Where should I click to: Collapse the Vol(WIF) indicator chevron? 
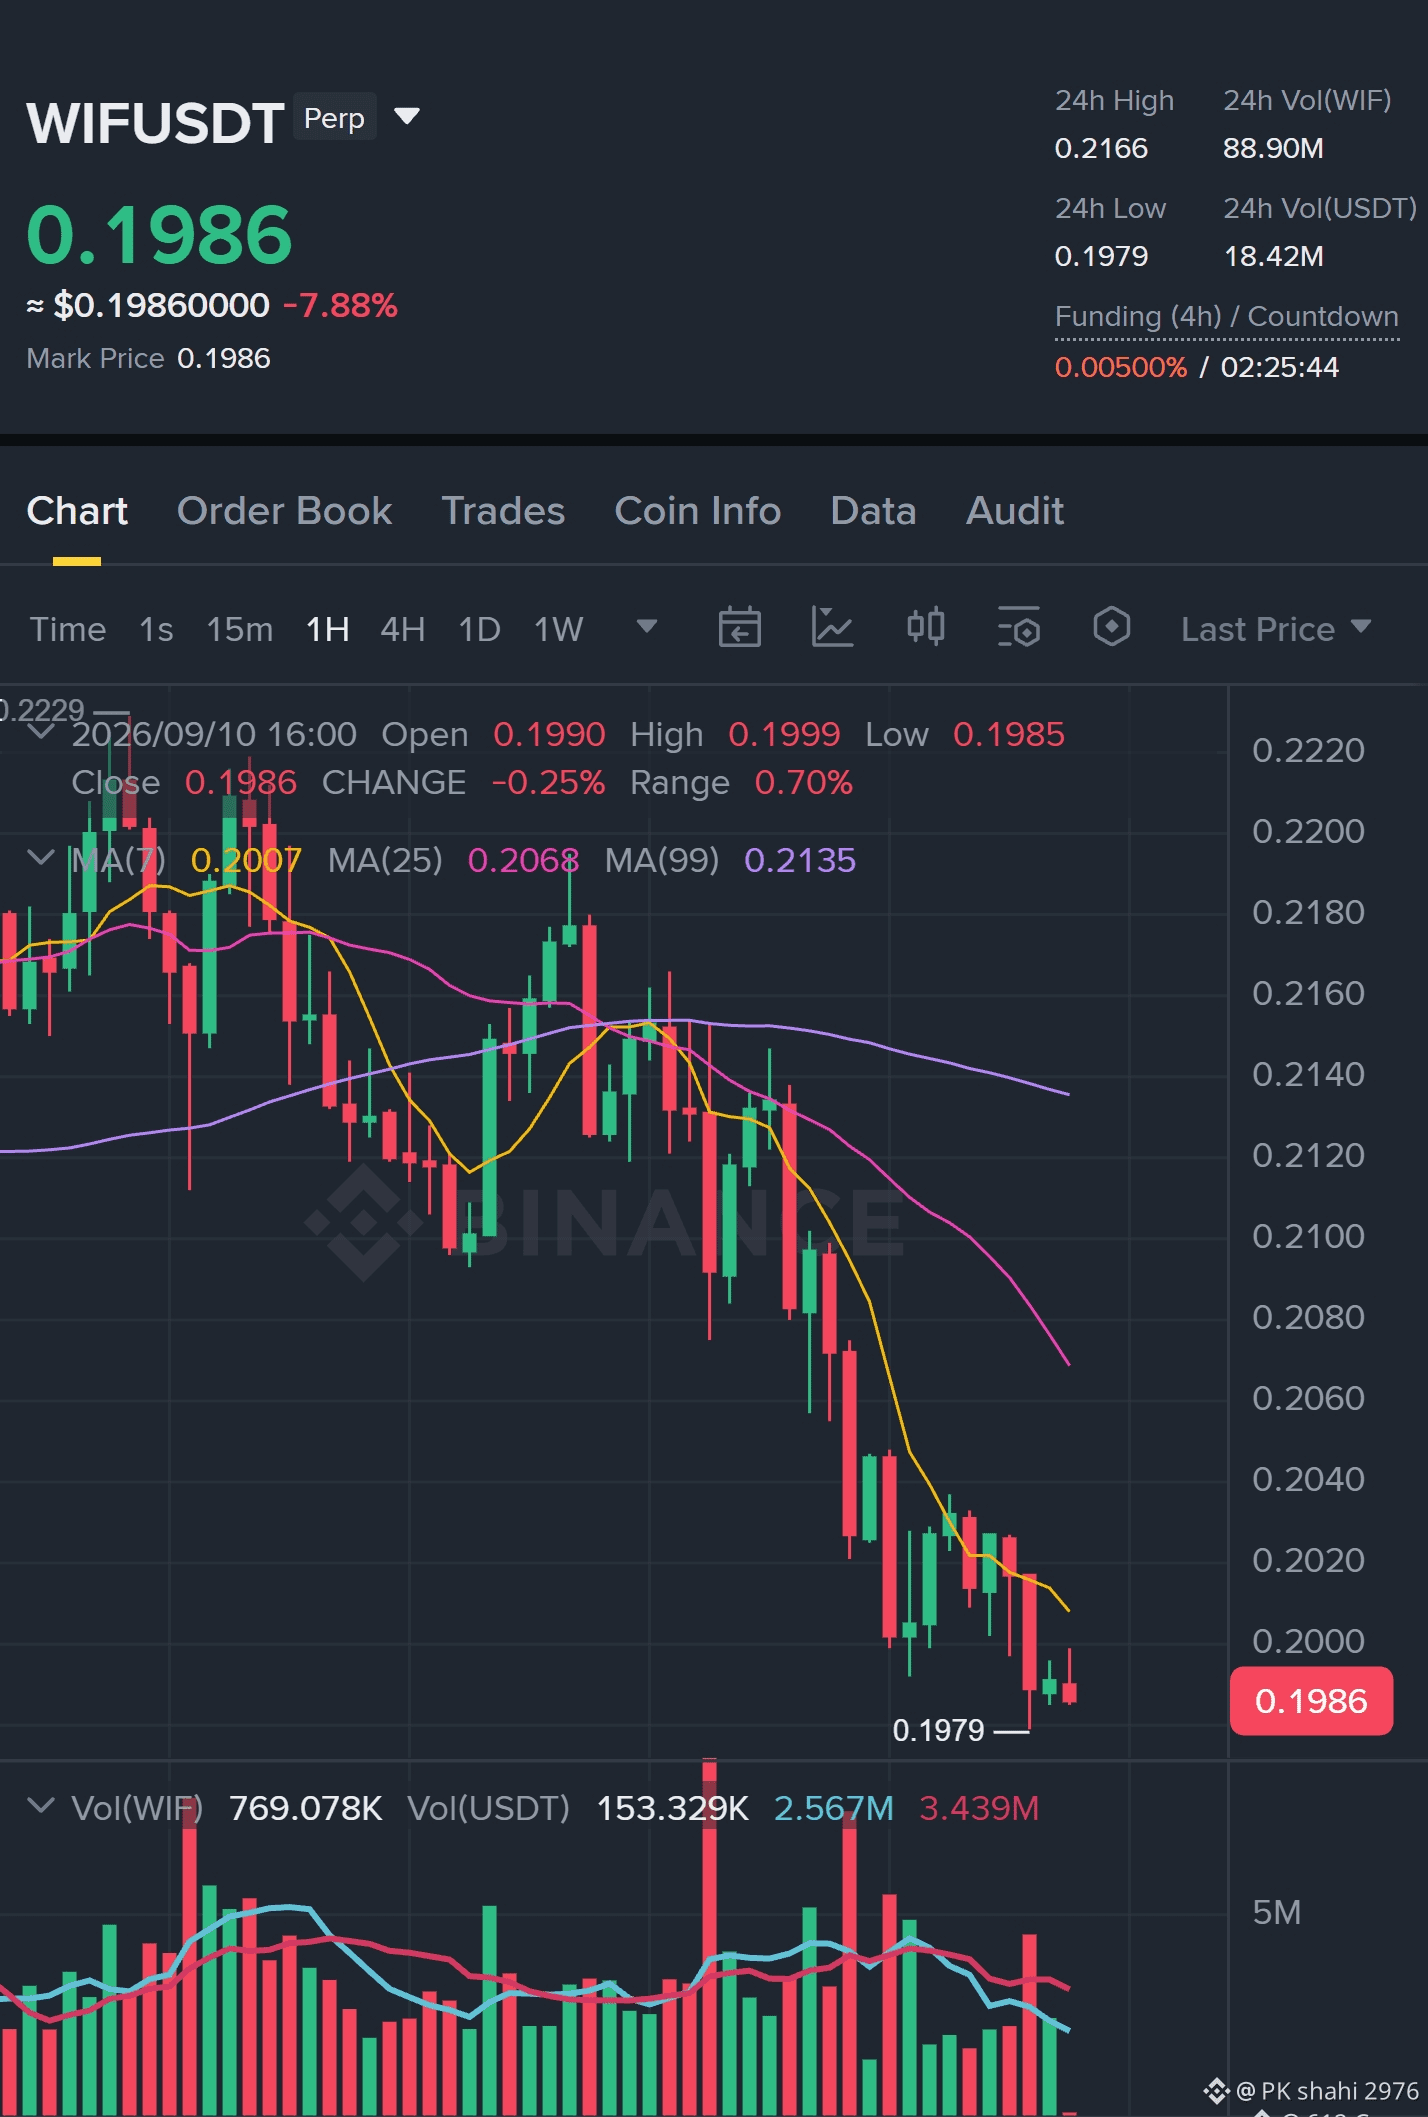(41, 1806)
